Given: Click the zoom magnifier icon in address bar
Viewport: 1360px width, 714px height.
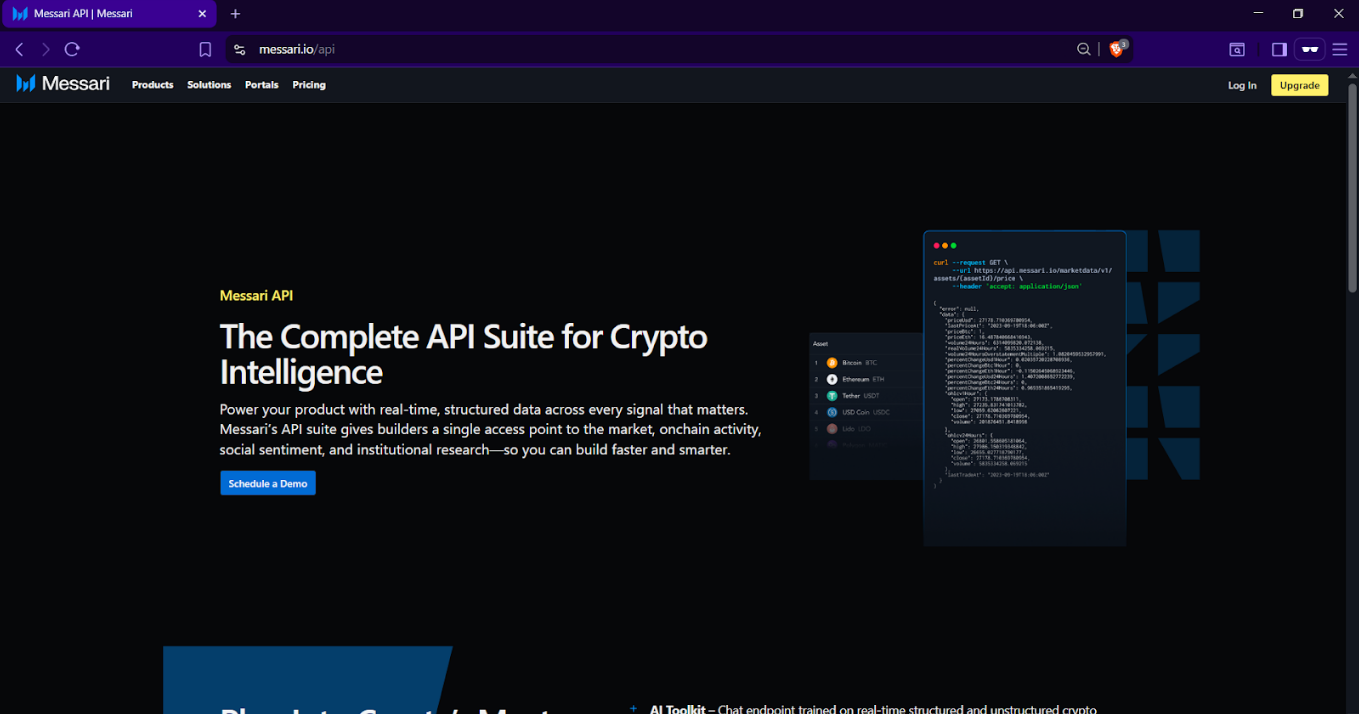Looking at the screenshot, I should [1083, 49].
